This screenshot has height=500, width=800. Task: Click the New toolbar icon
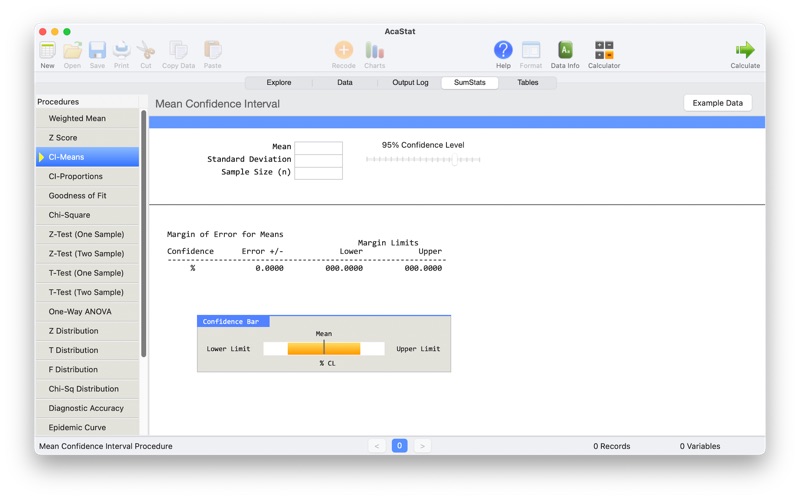coord(47,51)
